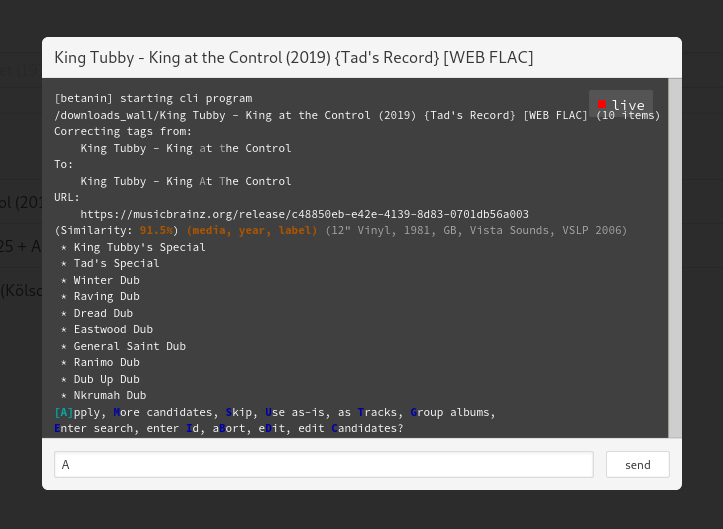Toggle the red live indicator
723x529 pixels.
[x=621, y=104]
